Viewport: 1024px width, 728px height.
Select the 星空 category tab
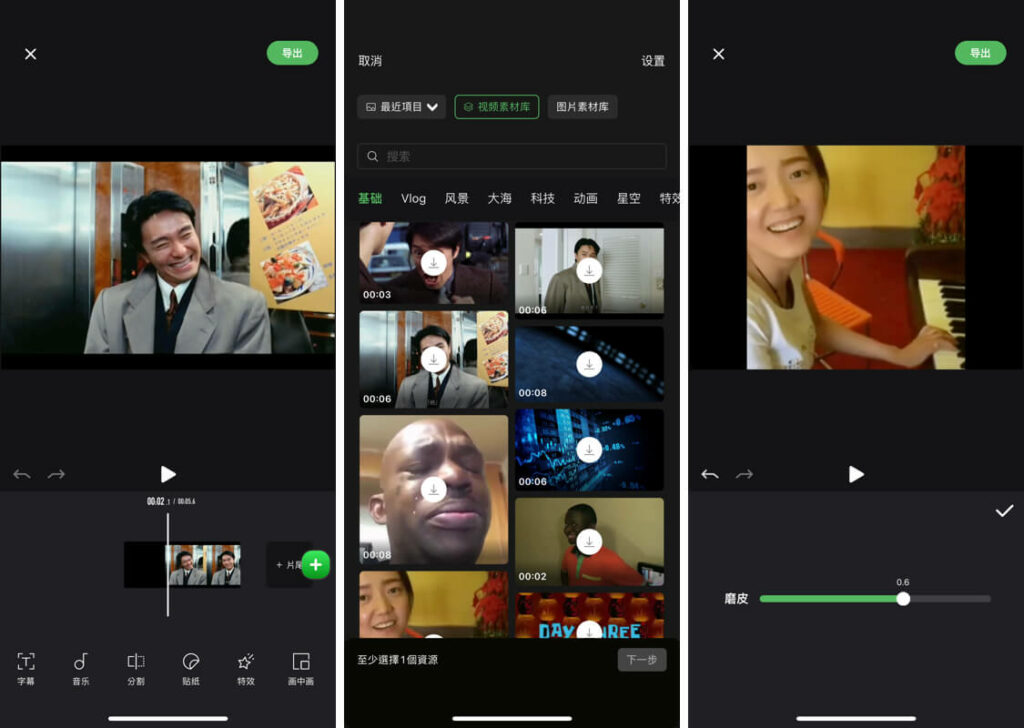[629, 198]
